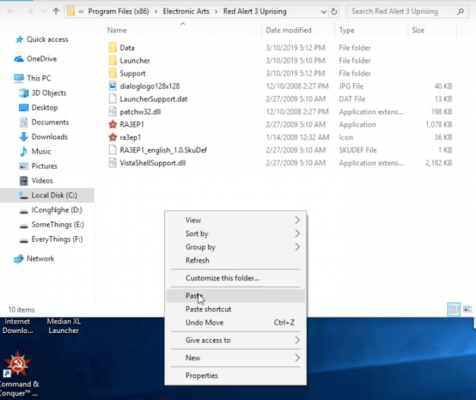Click the Median XL Launcher desktop label

click(64, 326)
